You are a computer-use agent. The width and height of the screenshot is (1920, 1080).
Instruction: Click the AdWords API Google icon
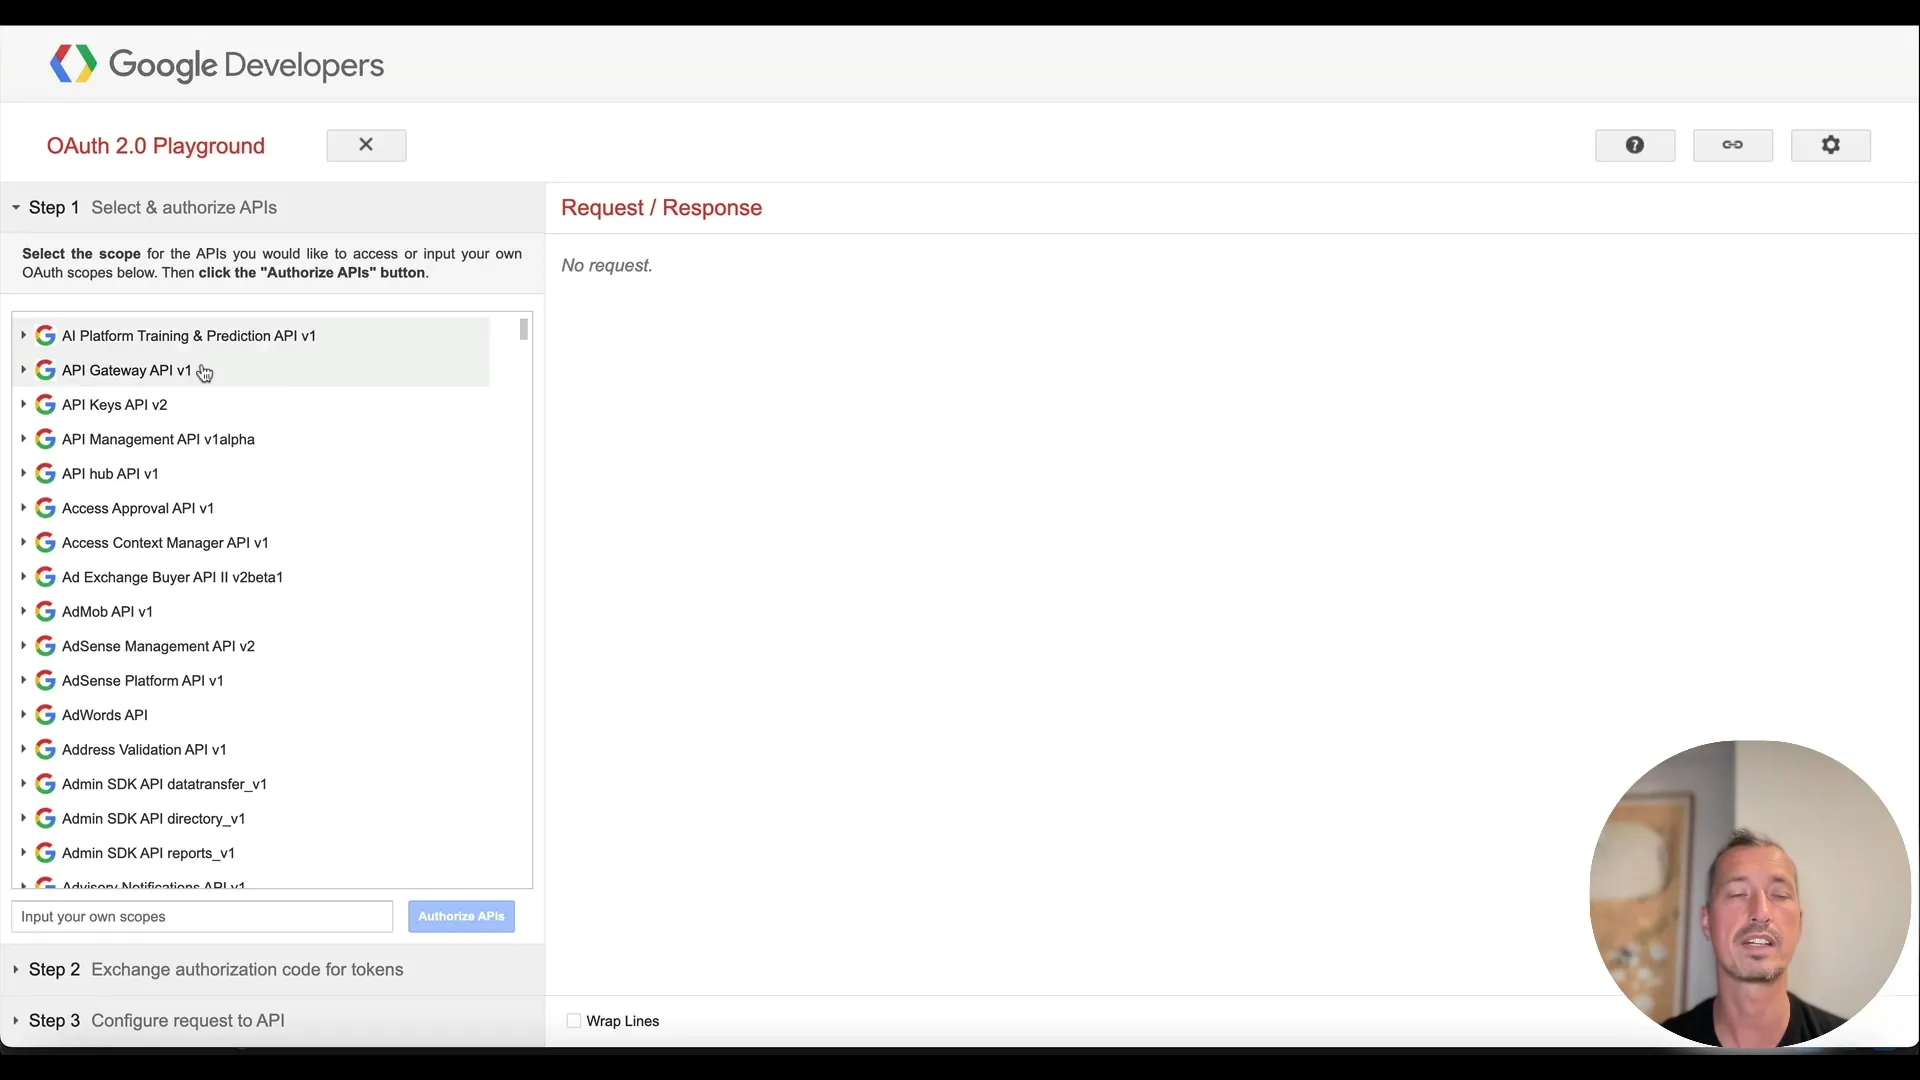(x=44, y=714)
